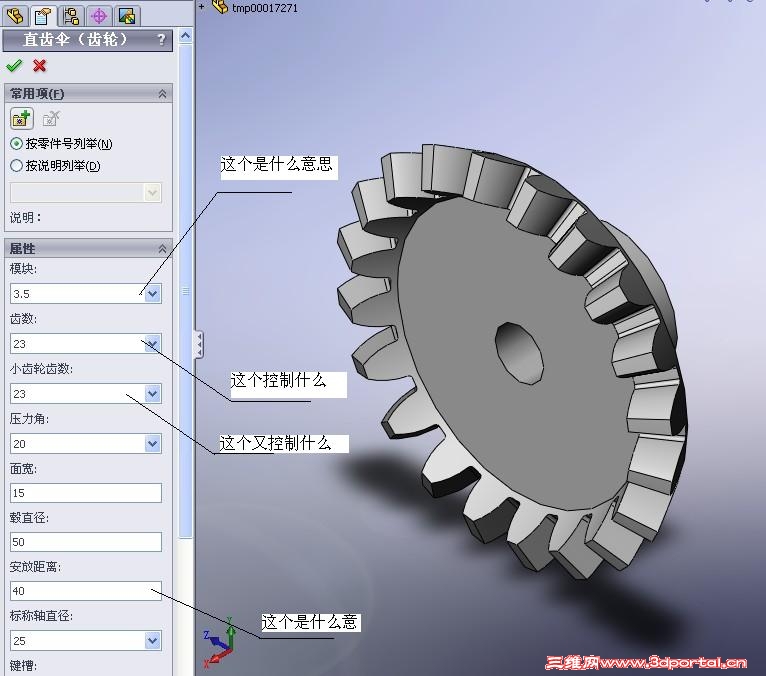Open the 小齿轮齿数 dropdown

click(x=153, y=393)
